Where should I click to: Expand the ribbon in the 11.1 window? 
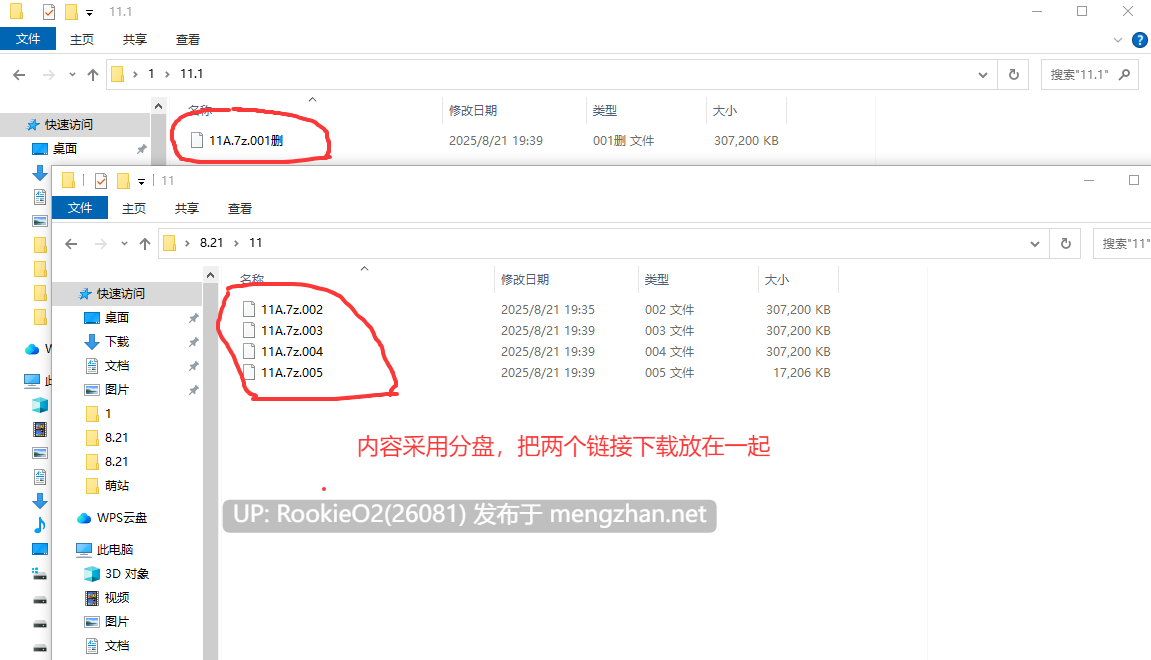point(1118,40)
